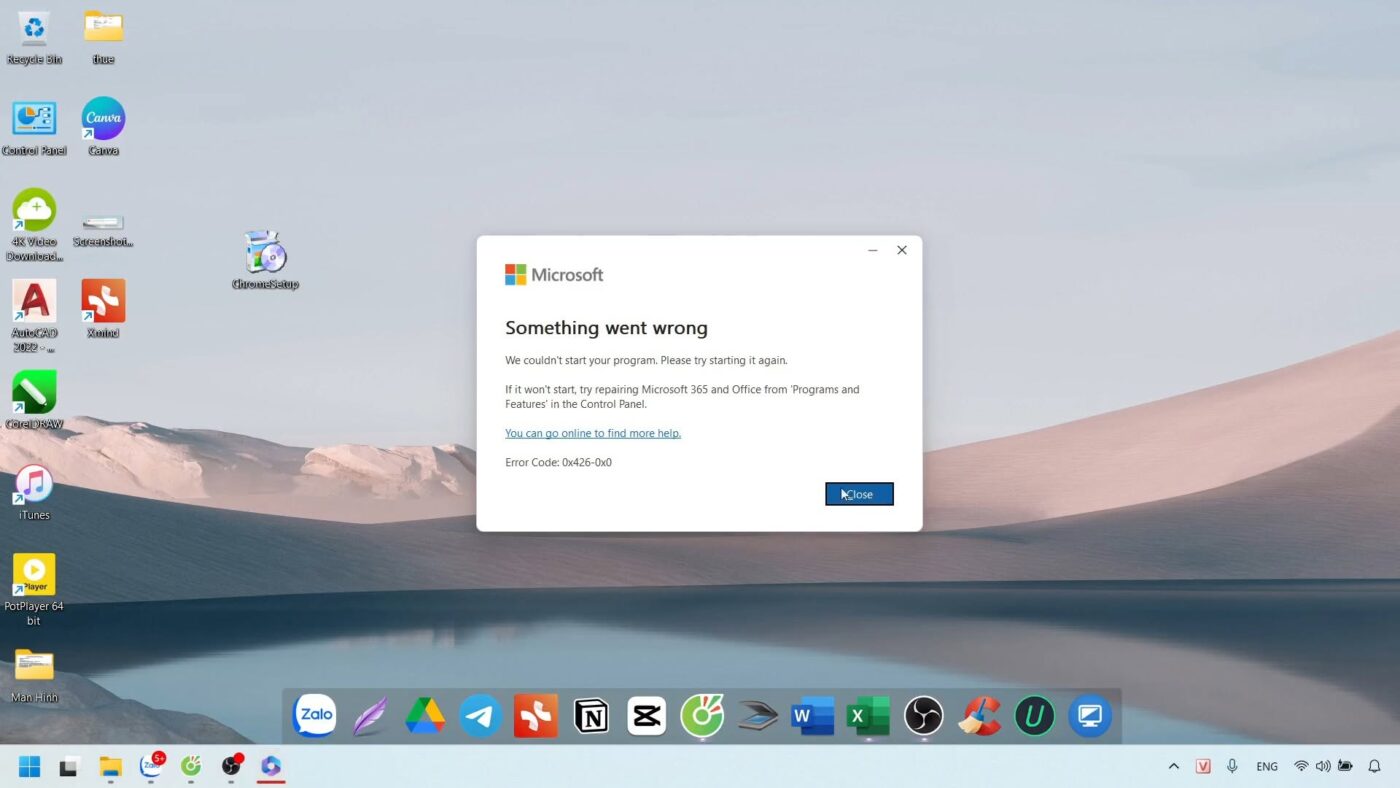
Task: Check battery status in tray
Action: (x=1346, y=767)
